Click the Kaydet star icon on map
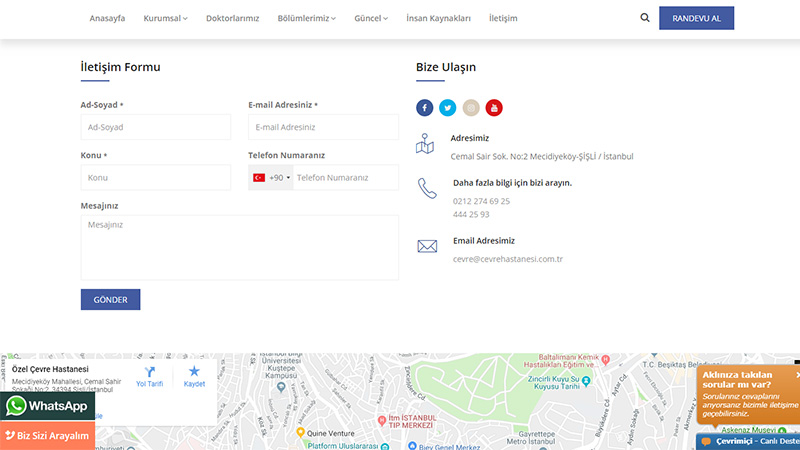This screenshot has height=450, width=800. click(194, 371)
